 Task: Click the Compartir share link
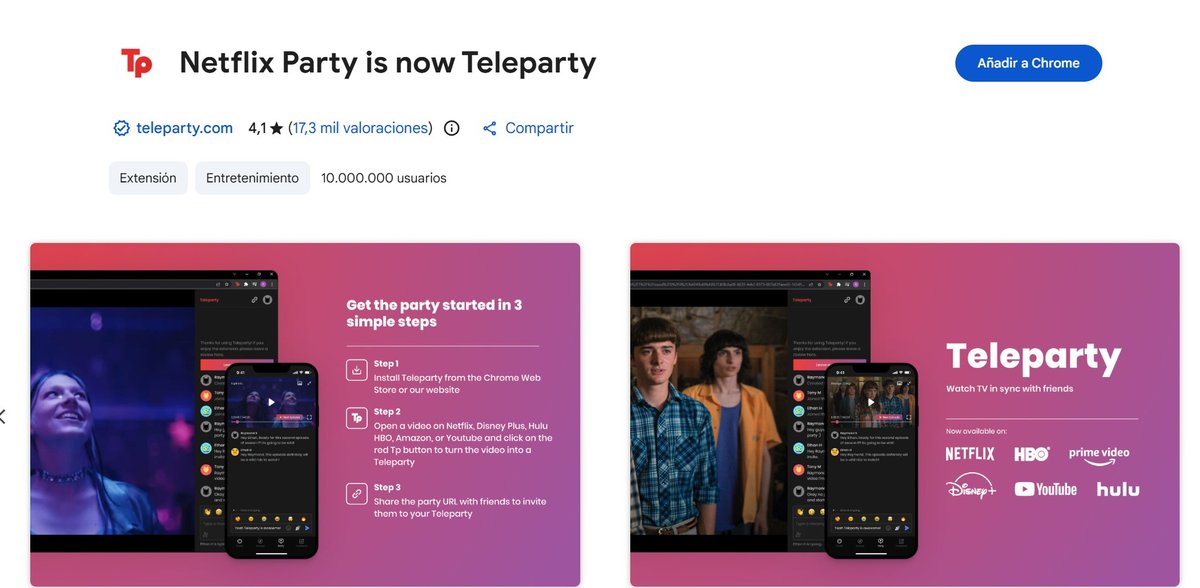pos(539,128)
